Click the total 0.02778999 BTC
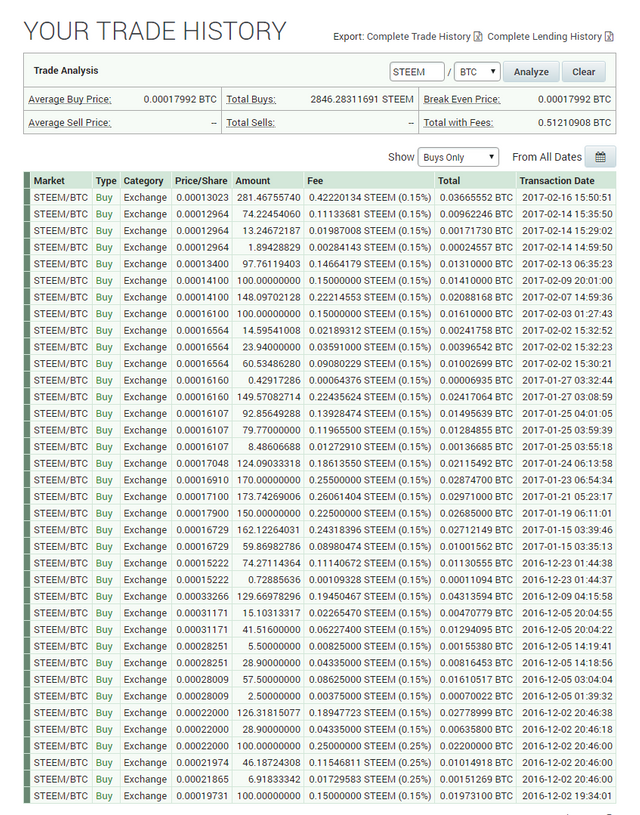 pos(476,713)
